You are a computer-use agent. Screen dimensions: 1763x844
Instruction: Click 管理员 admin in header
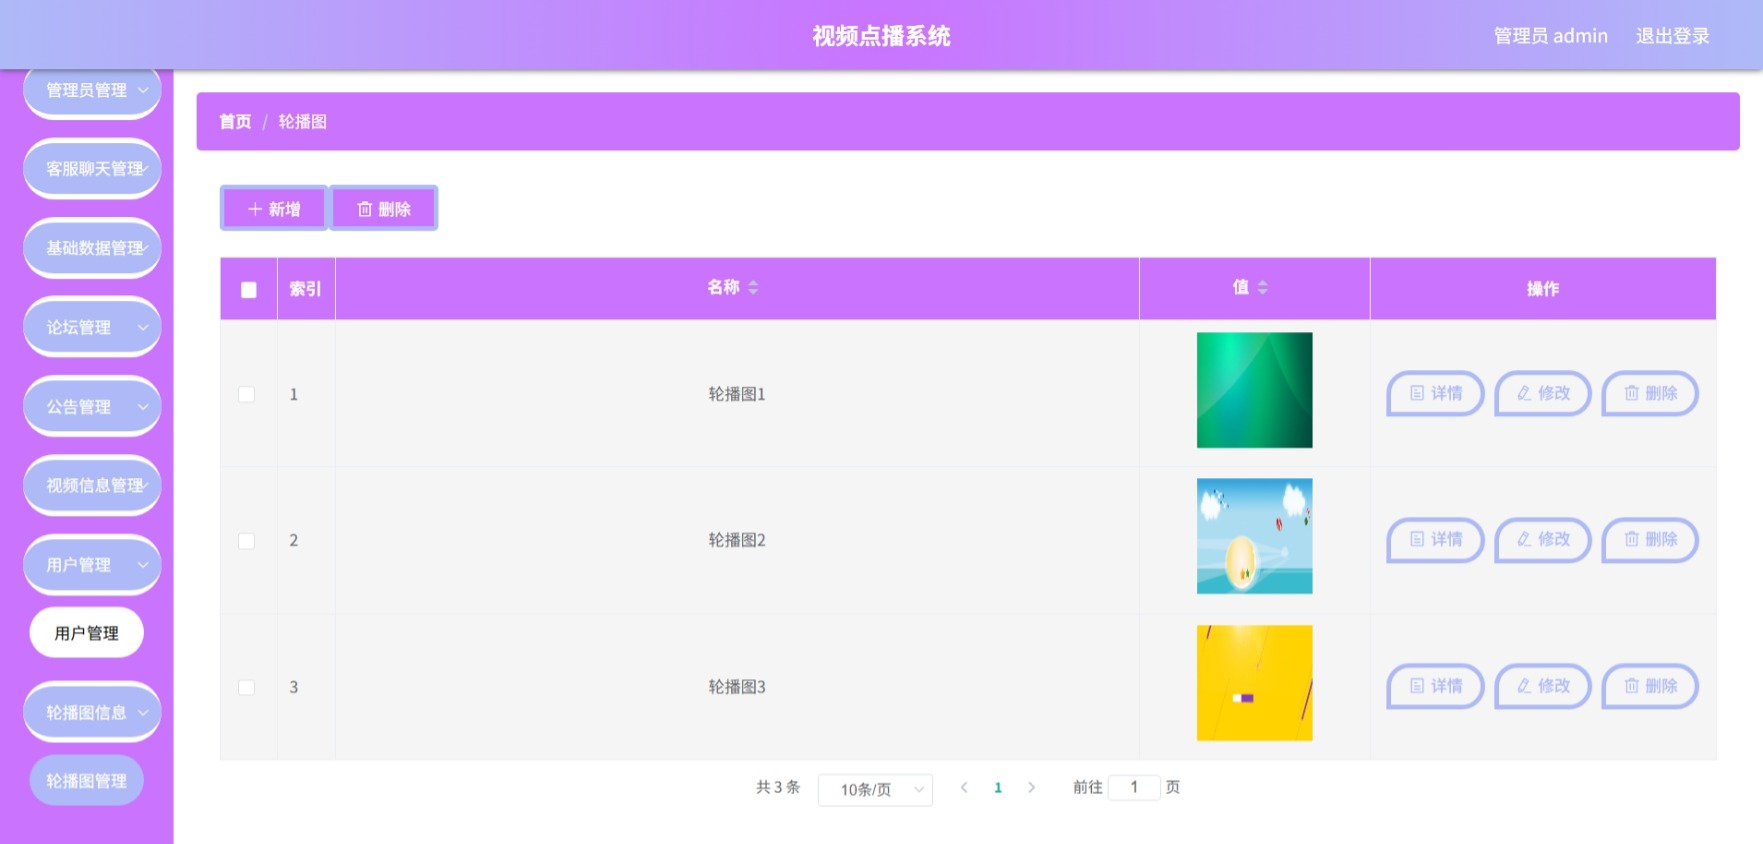pyautogui.click(x=1550, y=36)
